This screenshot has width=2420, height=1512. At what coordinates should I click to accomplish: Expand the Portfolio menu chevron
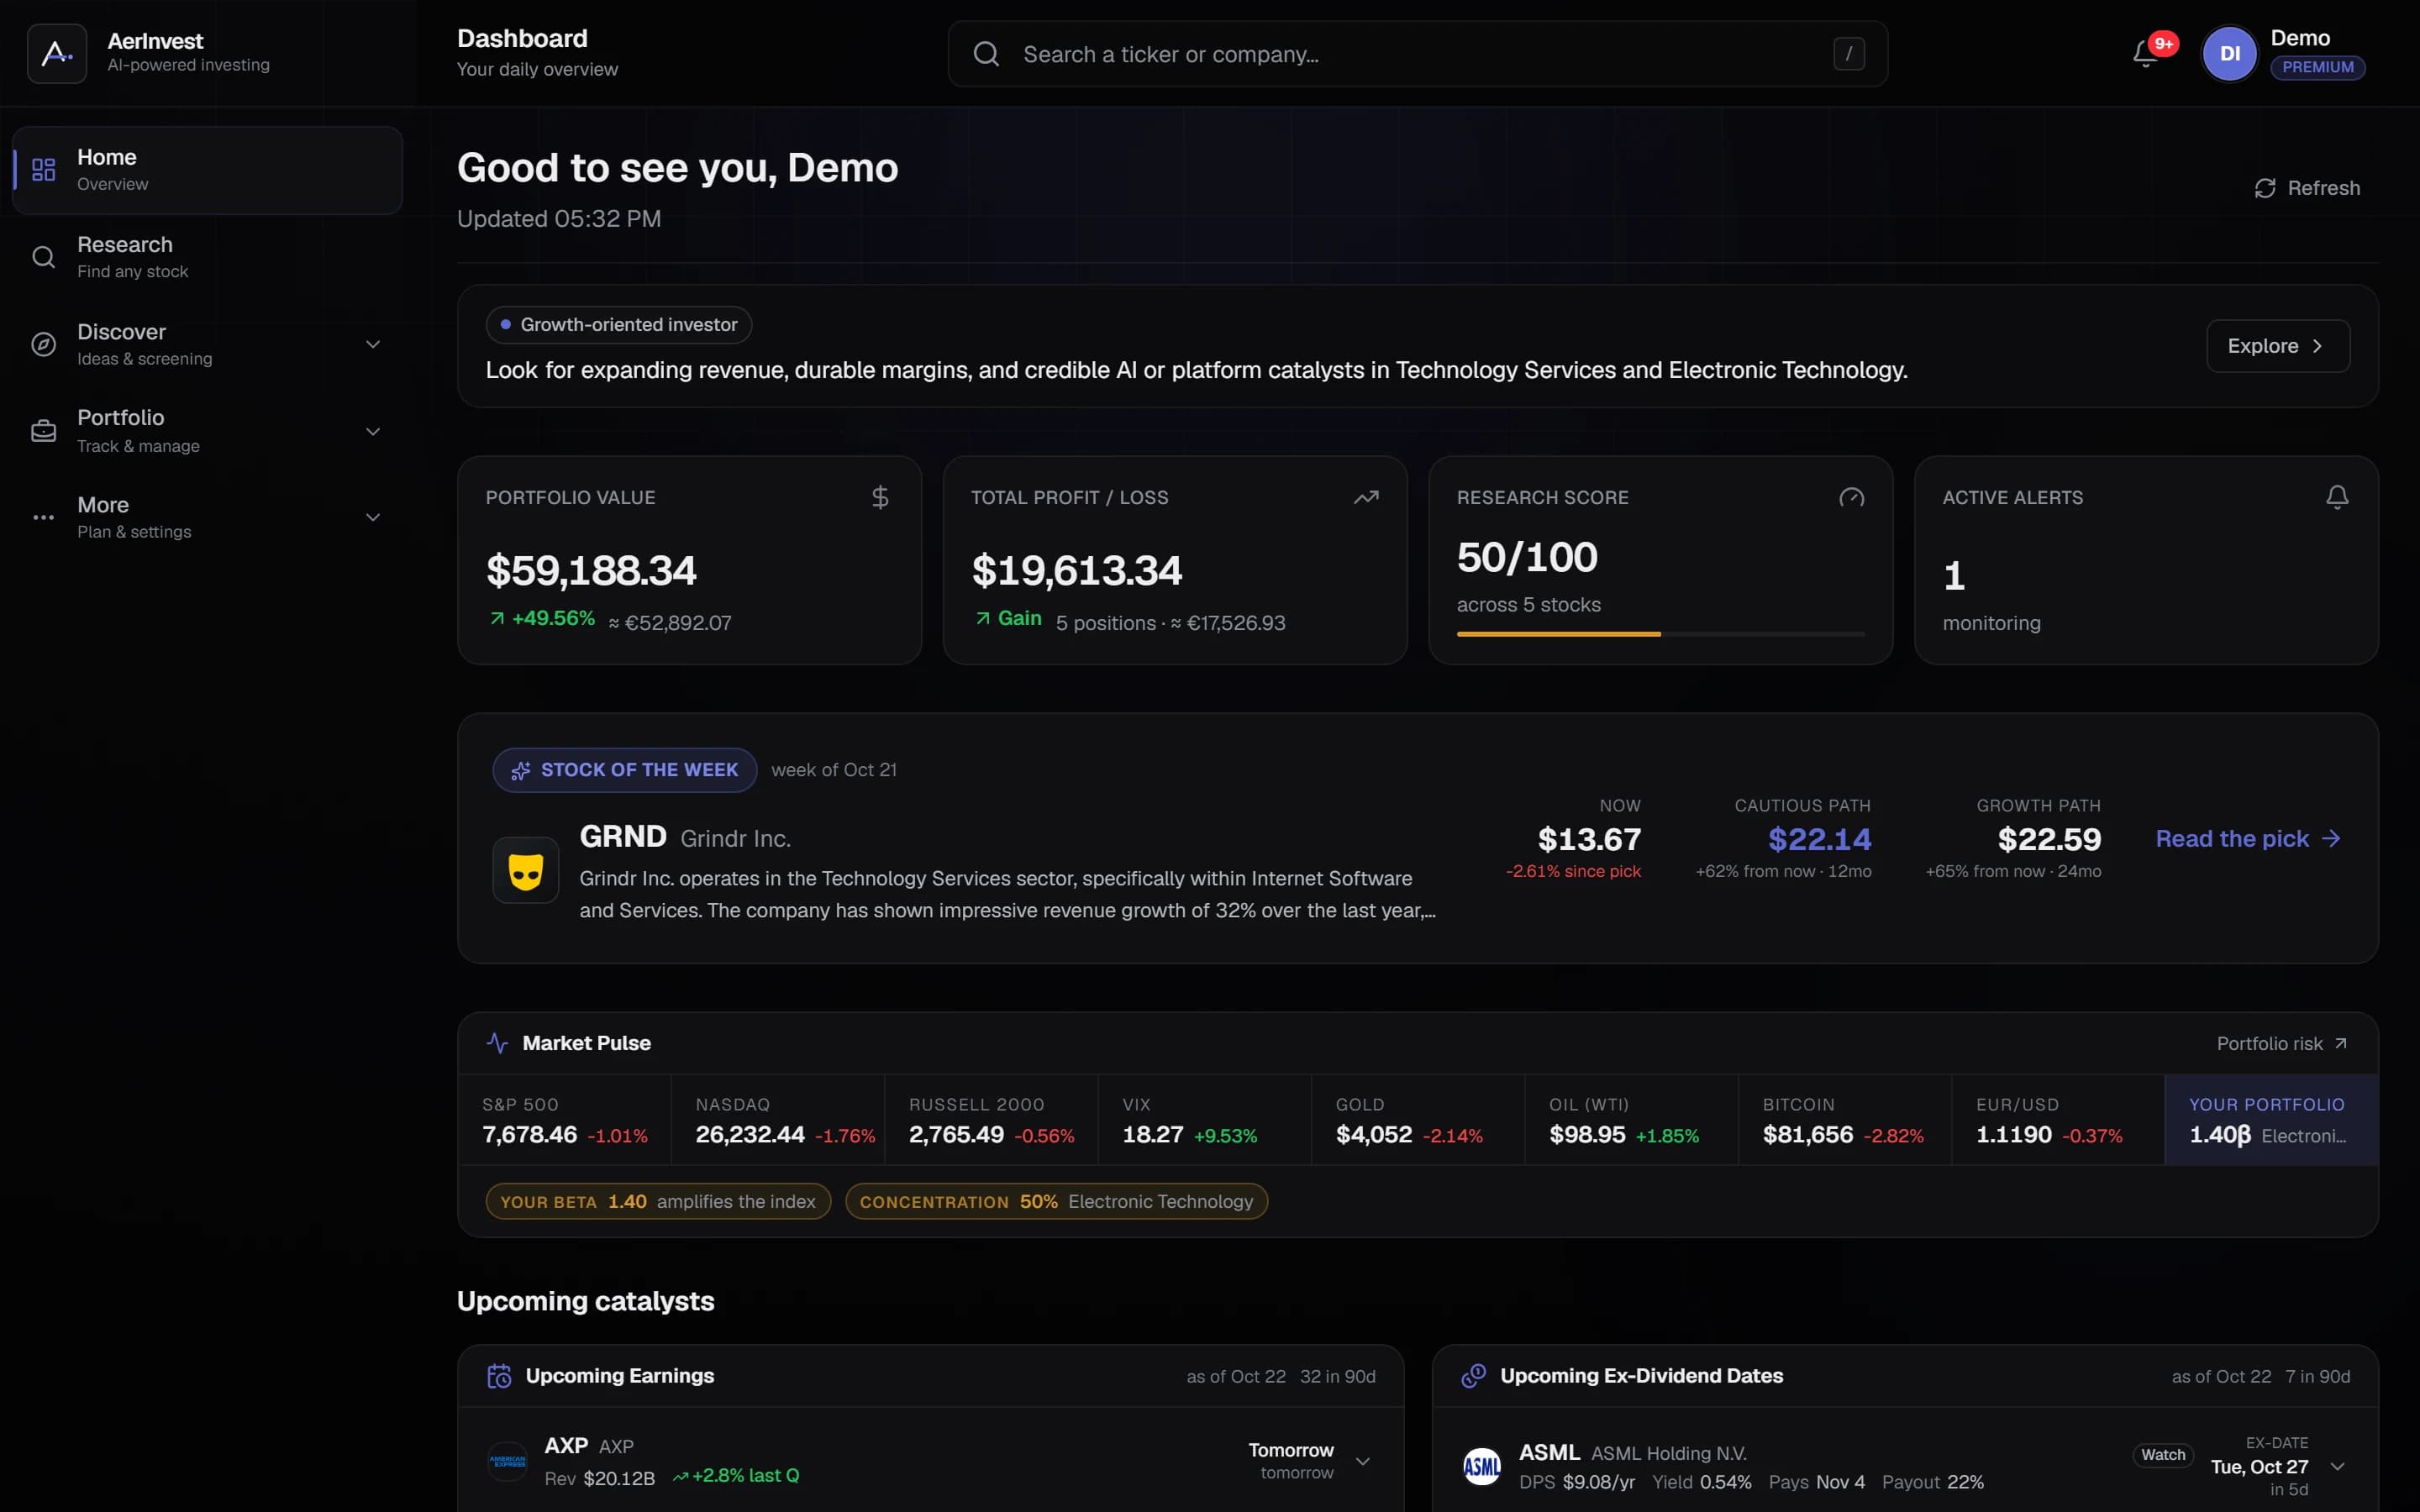[373, 431]
